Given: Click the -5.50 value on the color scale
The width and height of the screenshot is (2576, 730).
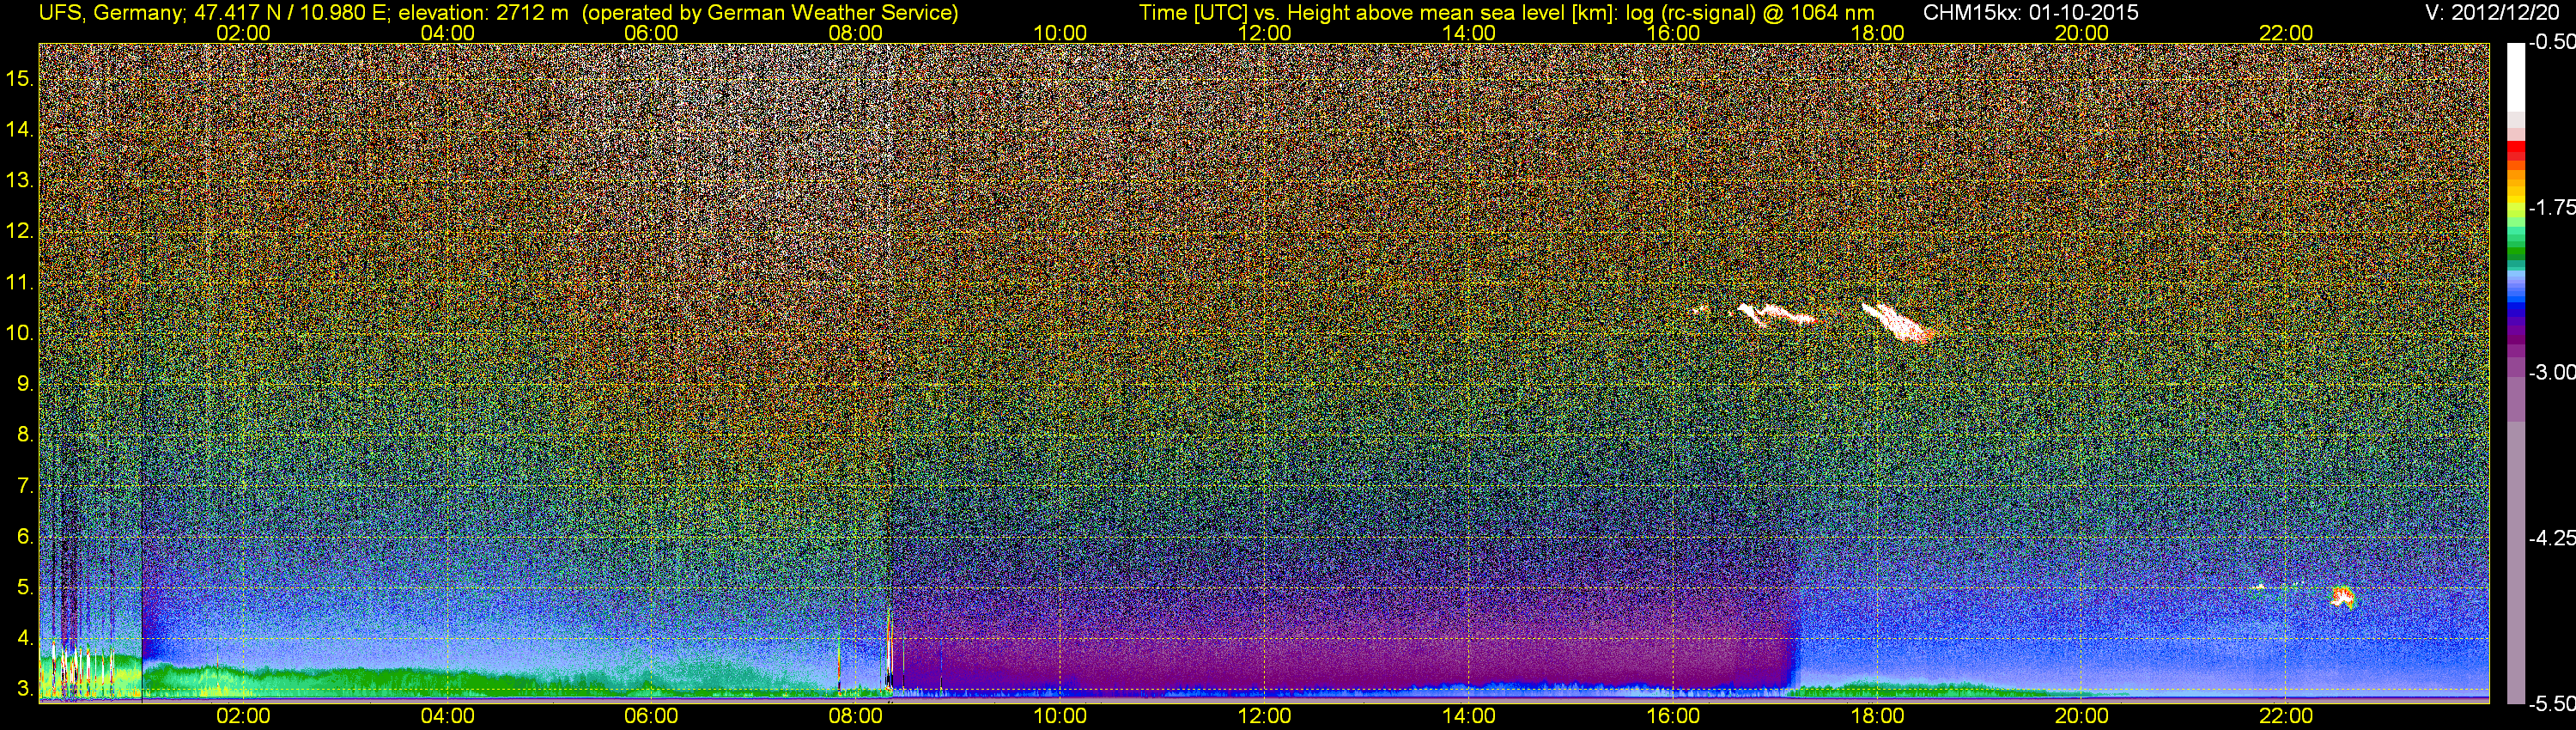Looking at the screenshot, I should (x=2551, y=703).
